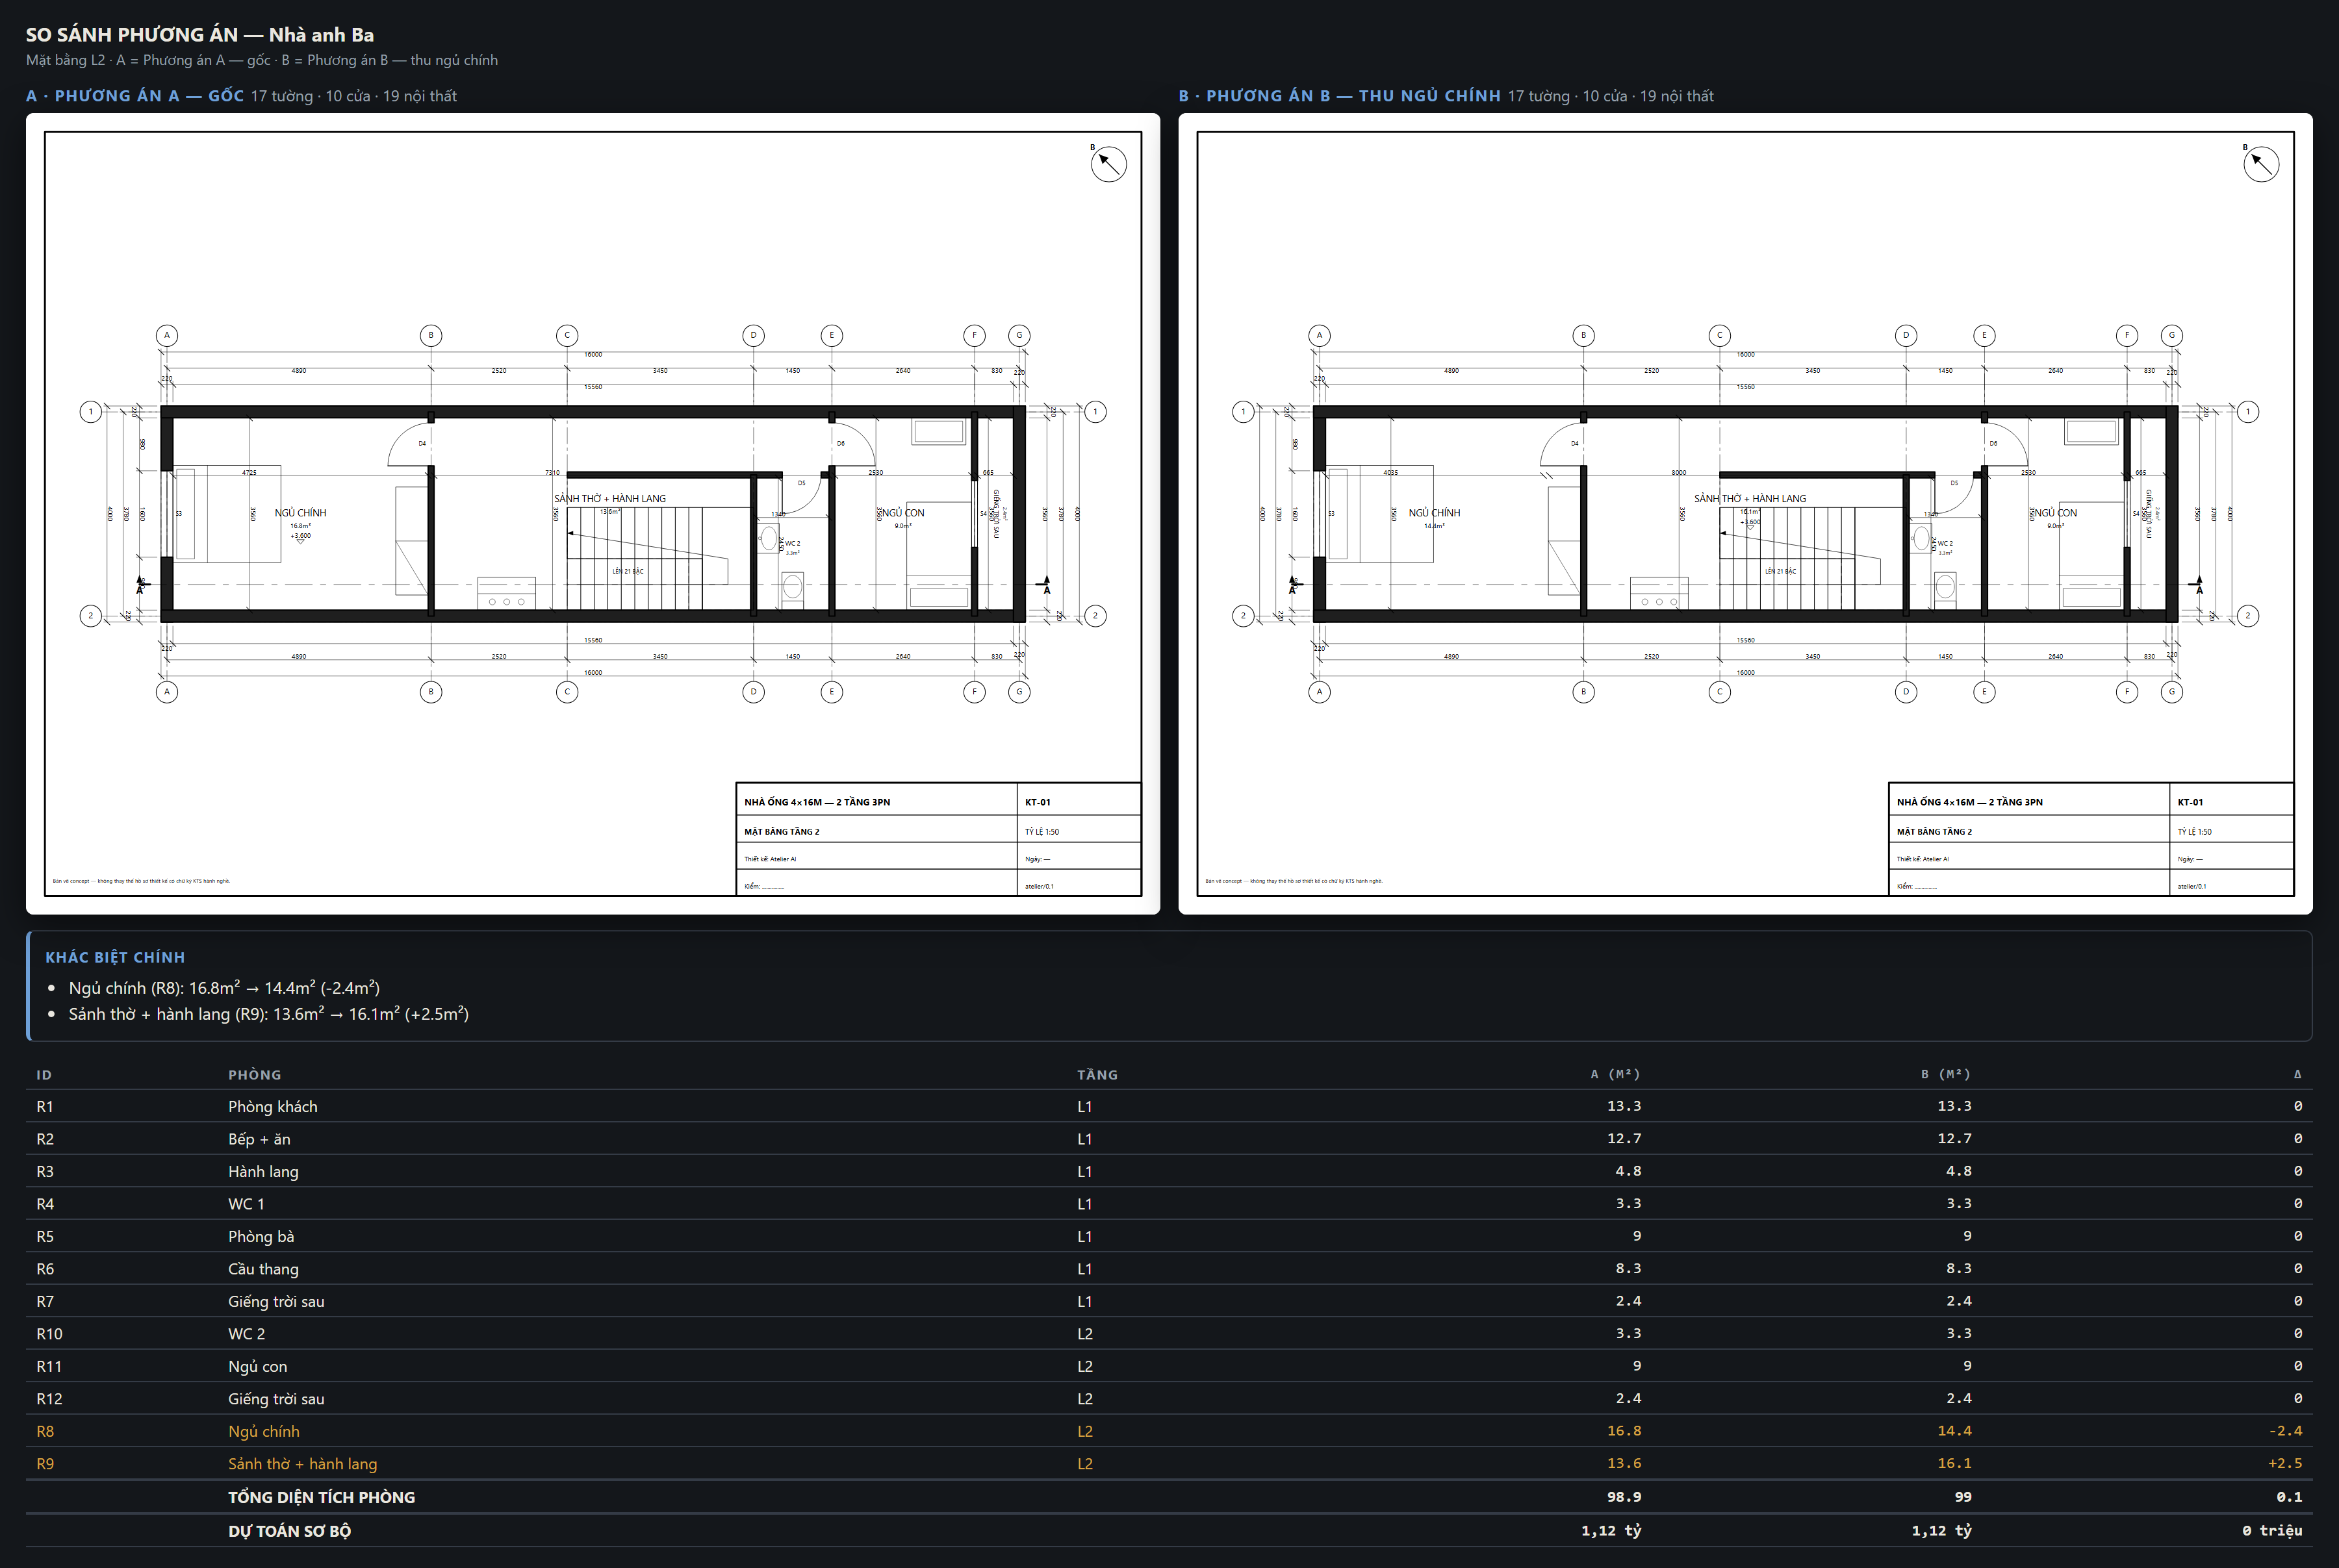
Task: Click 'TỶ LỆ 1:50' in plan B title block
Action: [2194, 831]
